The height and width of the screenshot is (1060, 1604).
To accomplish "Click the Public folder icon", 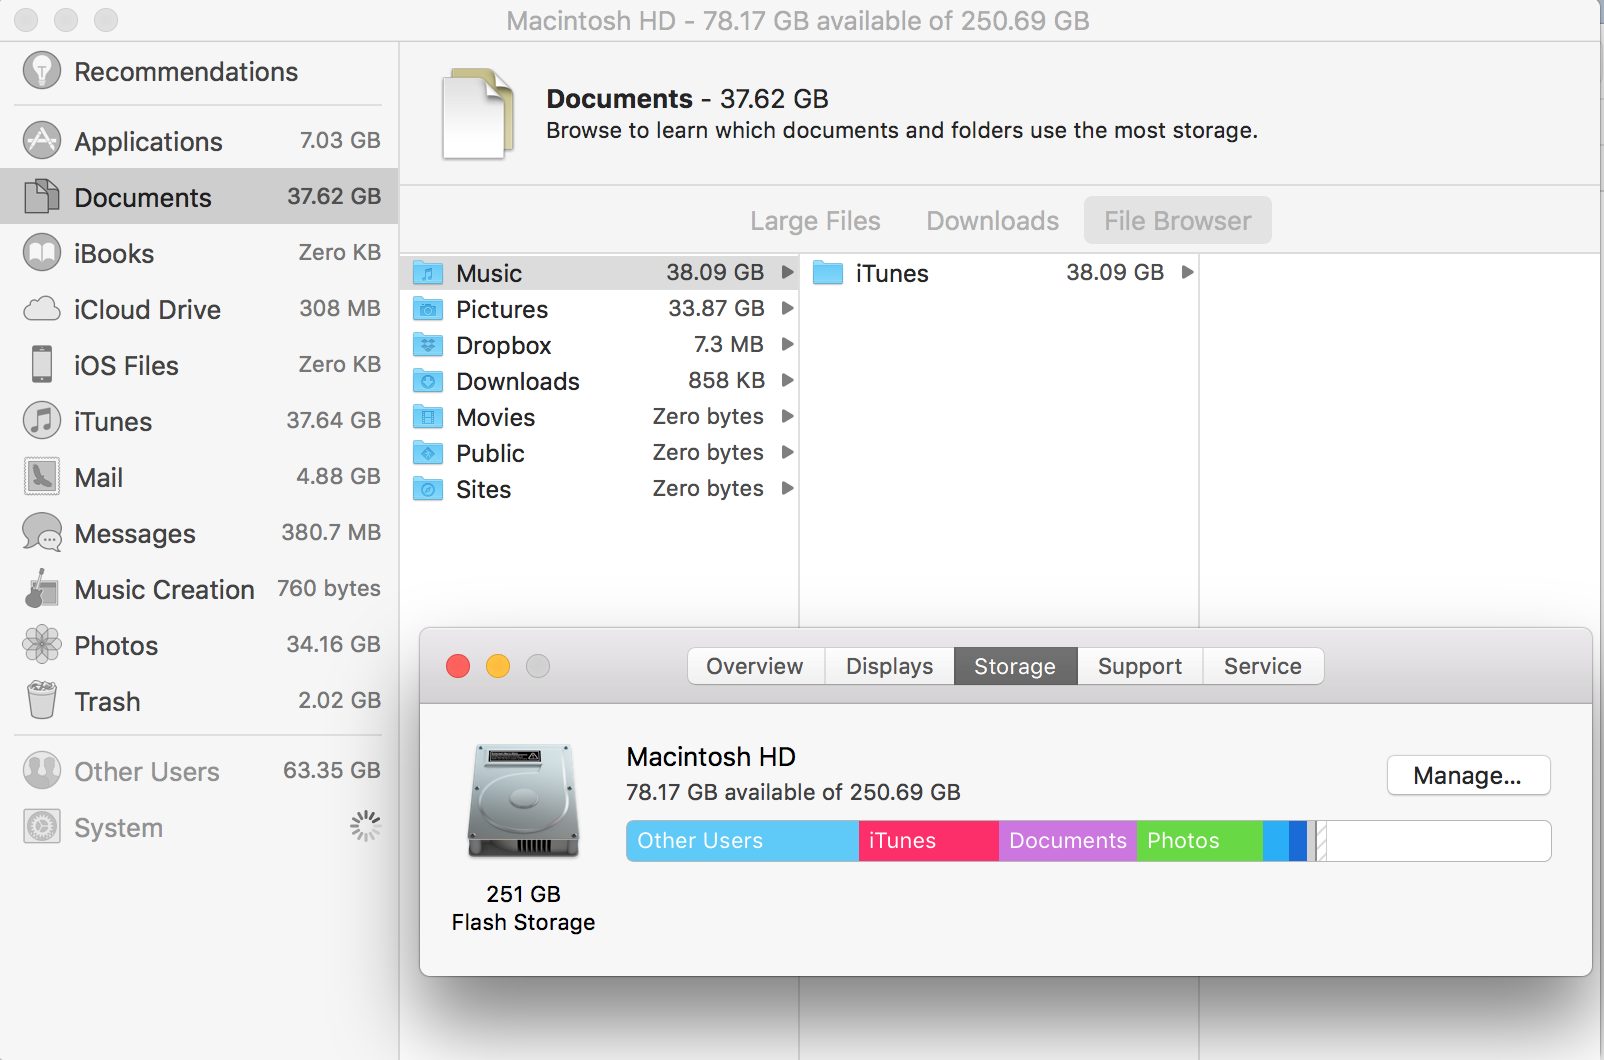I will click(x=428, y=452).
